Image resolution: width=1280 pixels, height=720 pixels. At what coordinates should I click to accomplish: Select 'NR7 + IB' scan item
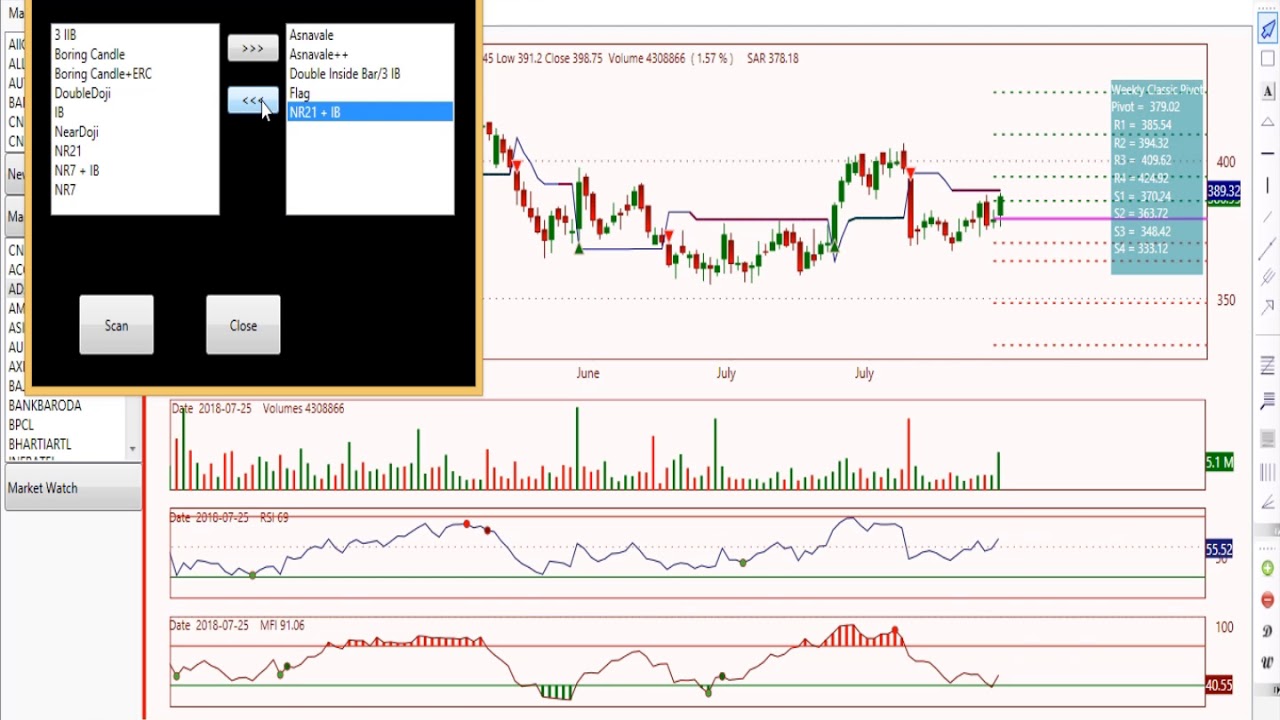(x=135, y=170)
